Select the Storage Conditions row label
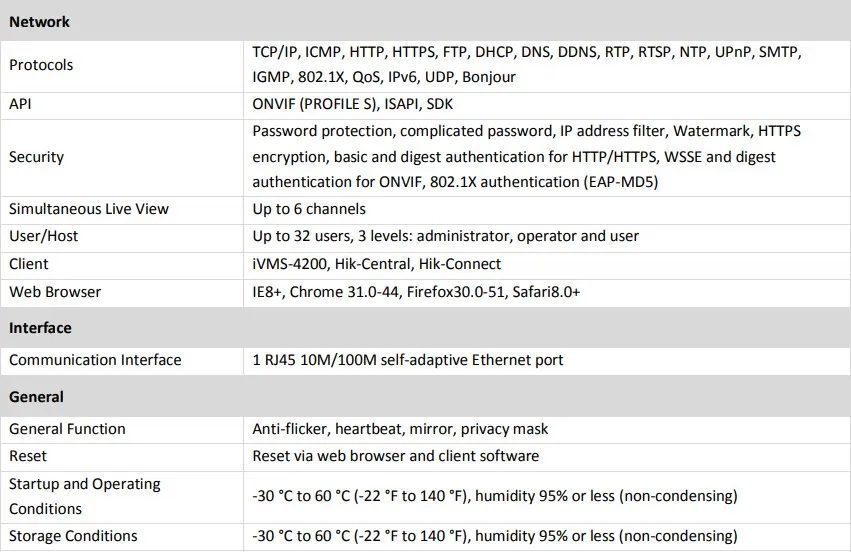 (73, 536)
